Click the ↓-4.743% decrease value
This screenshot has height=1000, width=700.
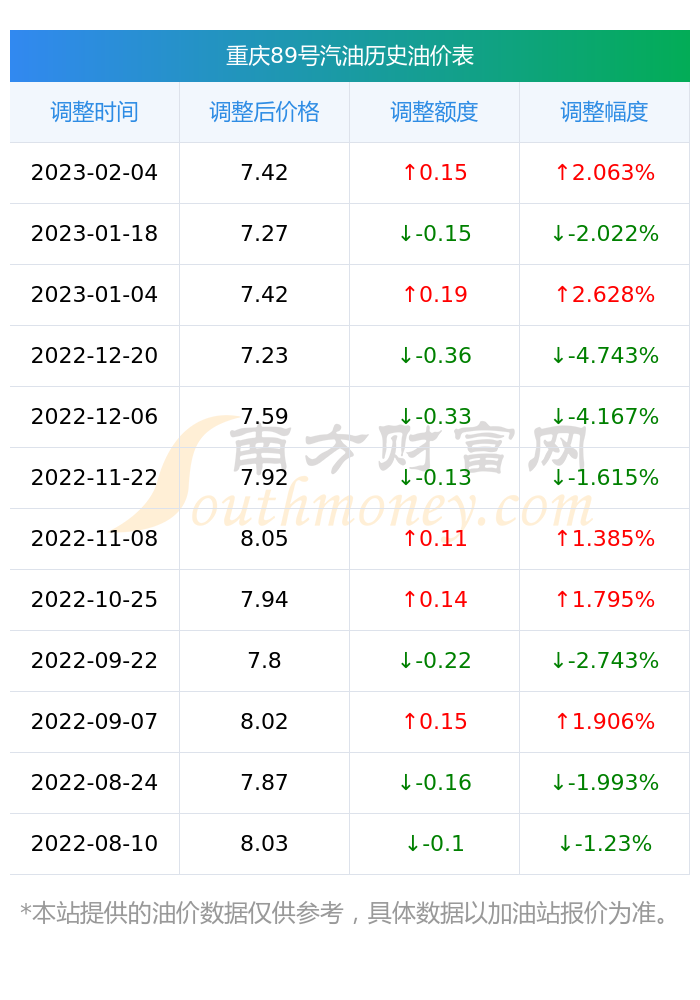[x=604, y=355]
